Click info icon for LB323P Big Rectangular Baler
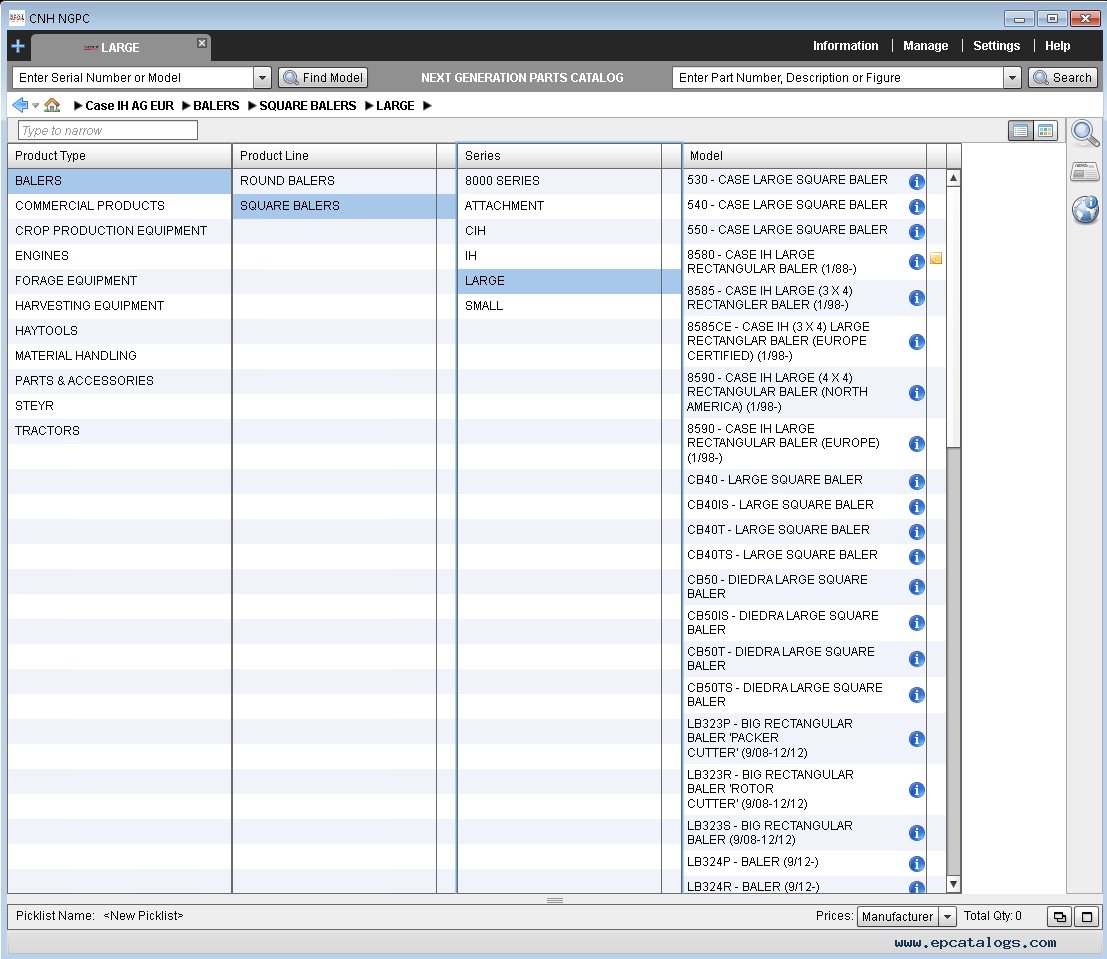The width and height of the screenshot is (1107, 959). tap(916, 739)
